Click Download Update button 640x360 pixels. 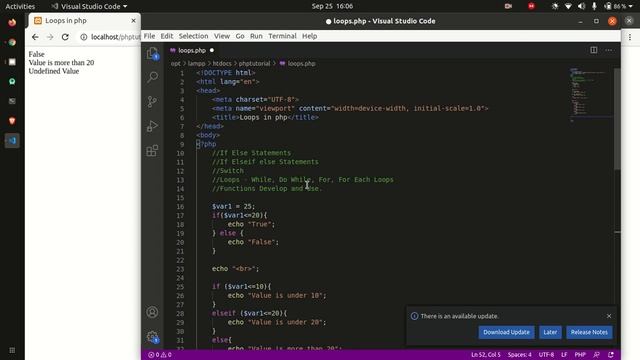506,332
